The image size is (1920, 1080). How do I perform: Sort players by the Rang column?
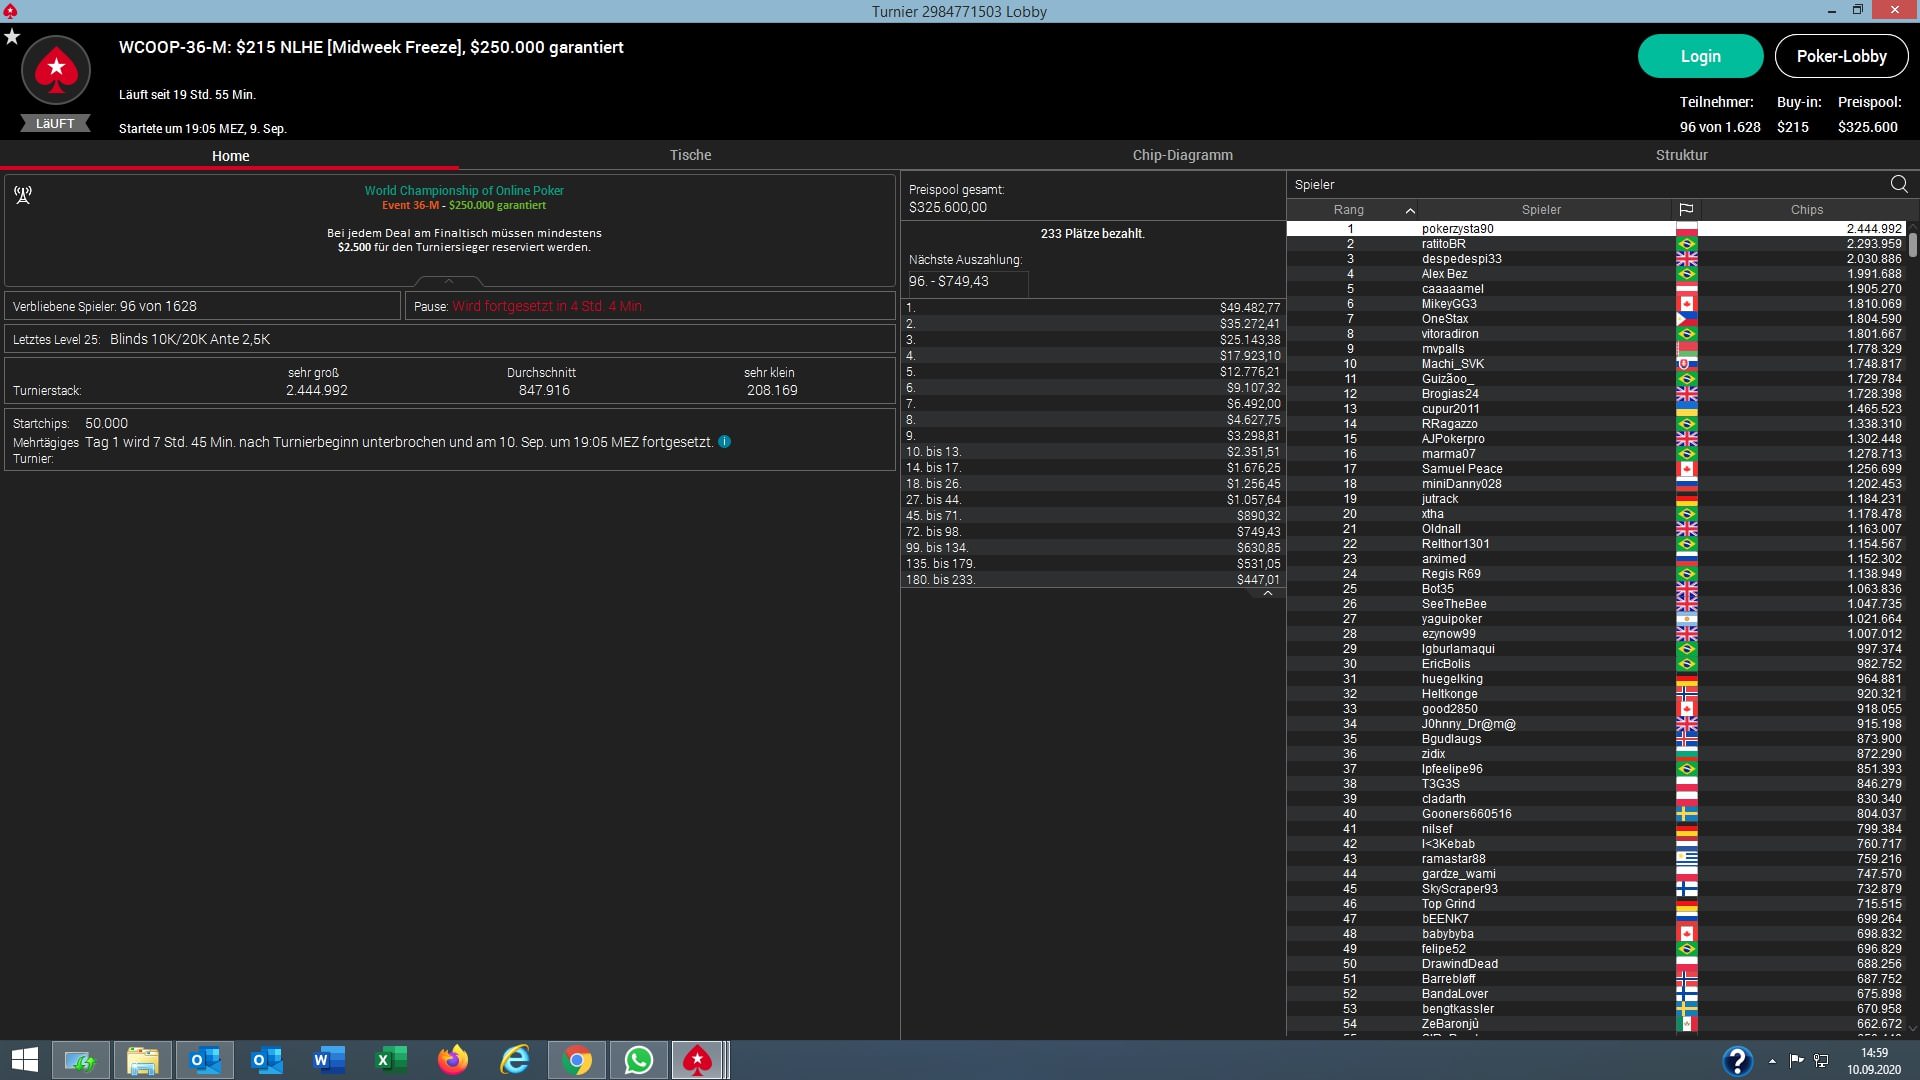1348,210
